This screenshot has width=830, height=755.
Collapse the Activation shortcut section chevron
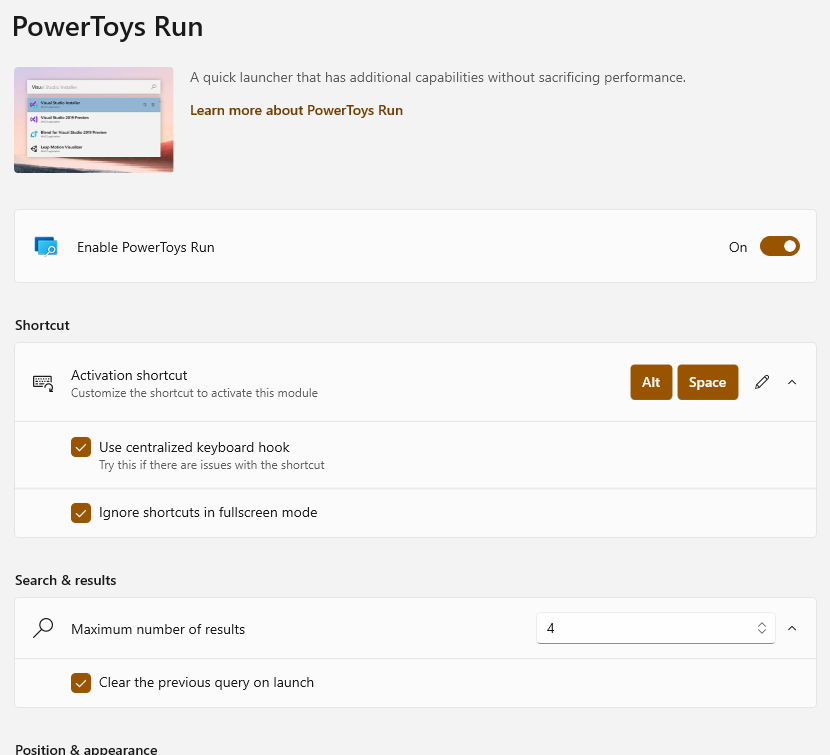[792, 382]
